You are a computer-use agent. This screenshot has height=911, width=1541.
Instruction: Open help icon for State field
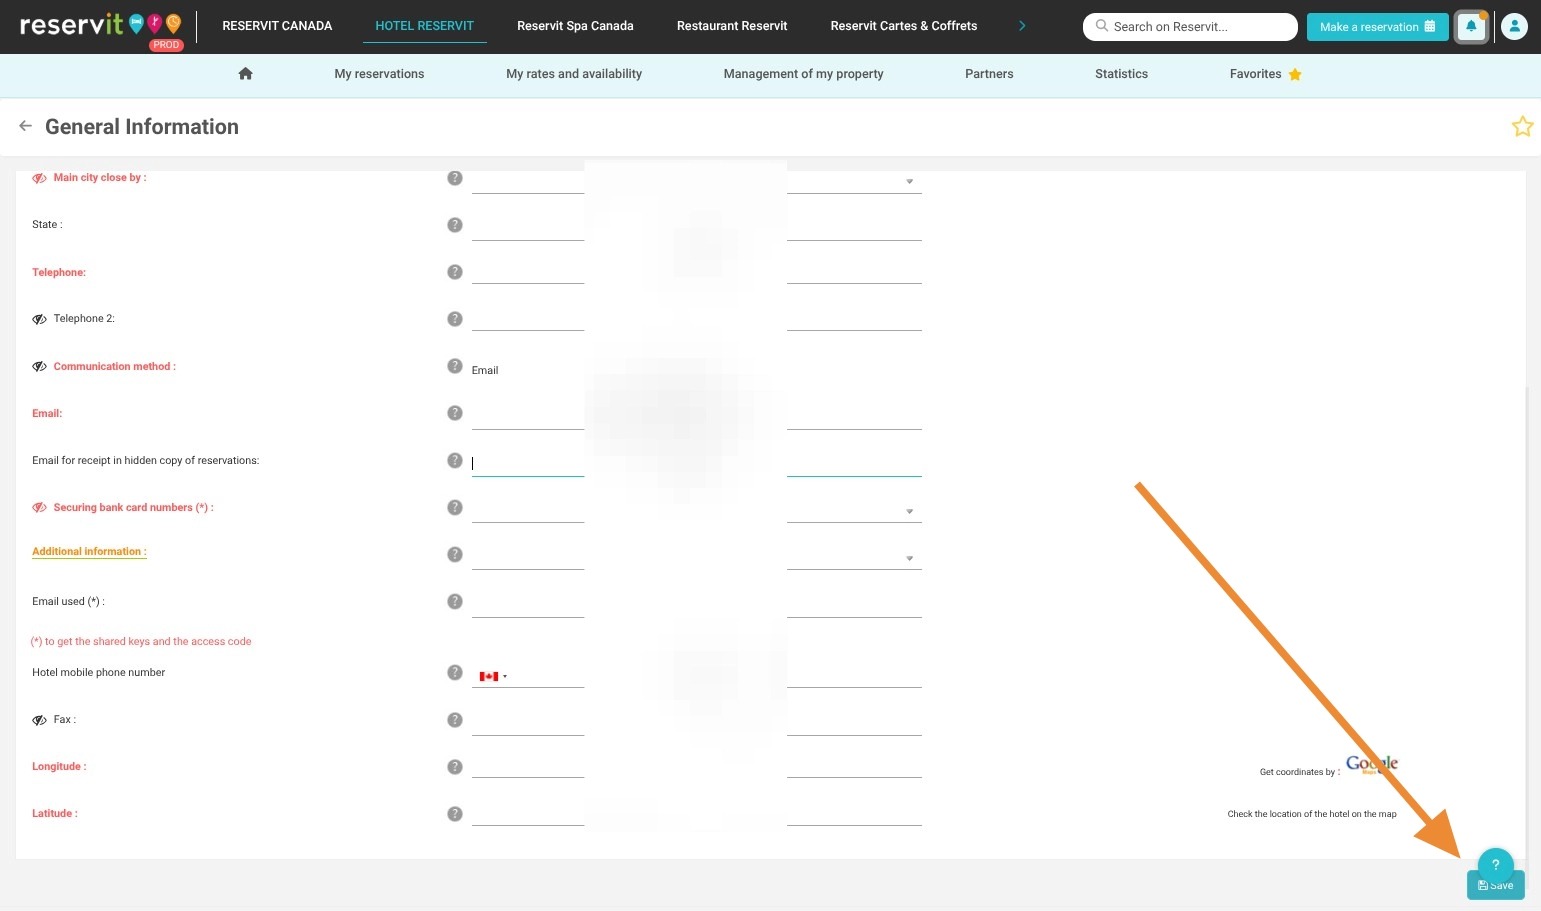coord(455,225)
